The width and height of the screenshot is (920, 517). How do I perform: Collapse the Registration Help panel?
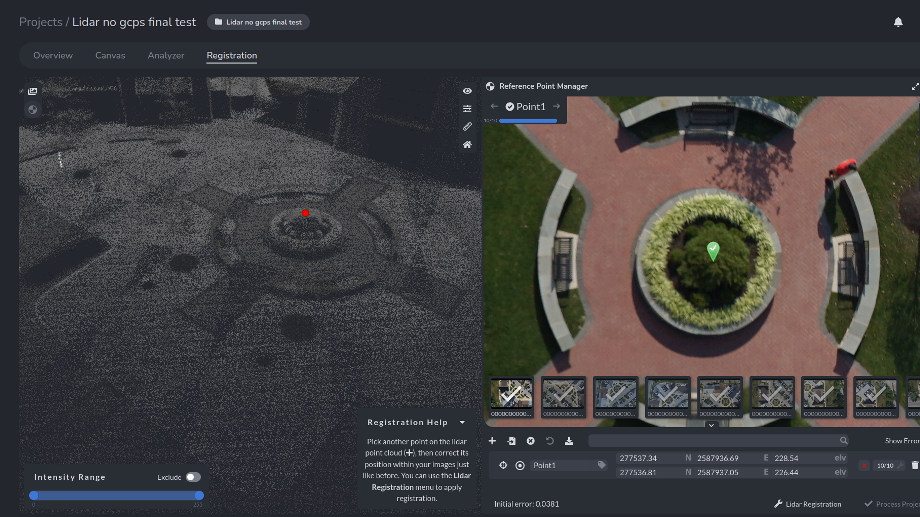click(x=462, y=423)
